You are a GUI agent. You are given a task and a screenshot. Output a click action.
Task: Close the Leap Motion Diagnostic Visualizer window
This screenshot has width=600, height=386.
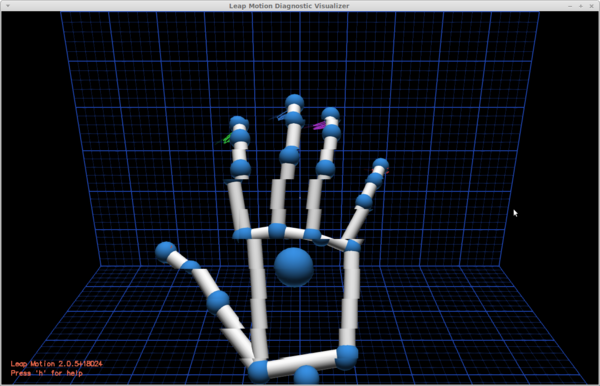click(591, 6)
